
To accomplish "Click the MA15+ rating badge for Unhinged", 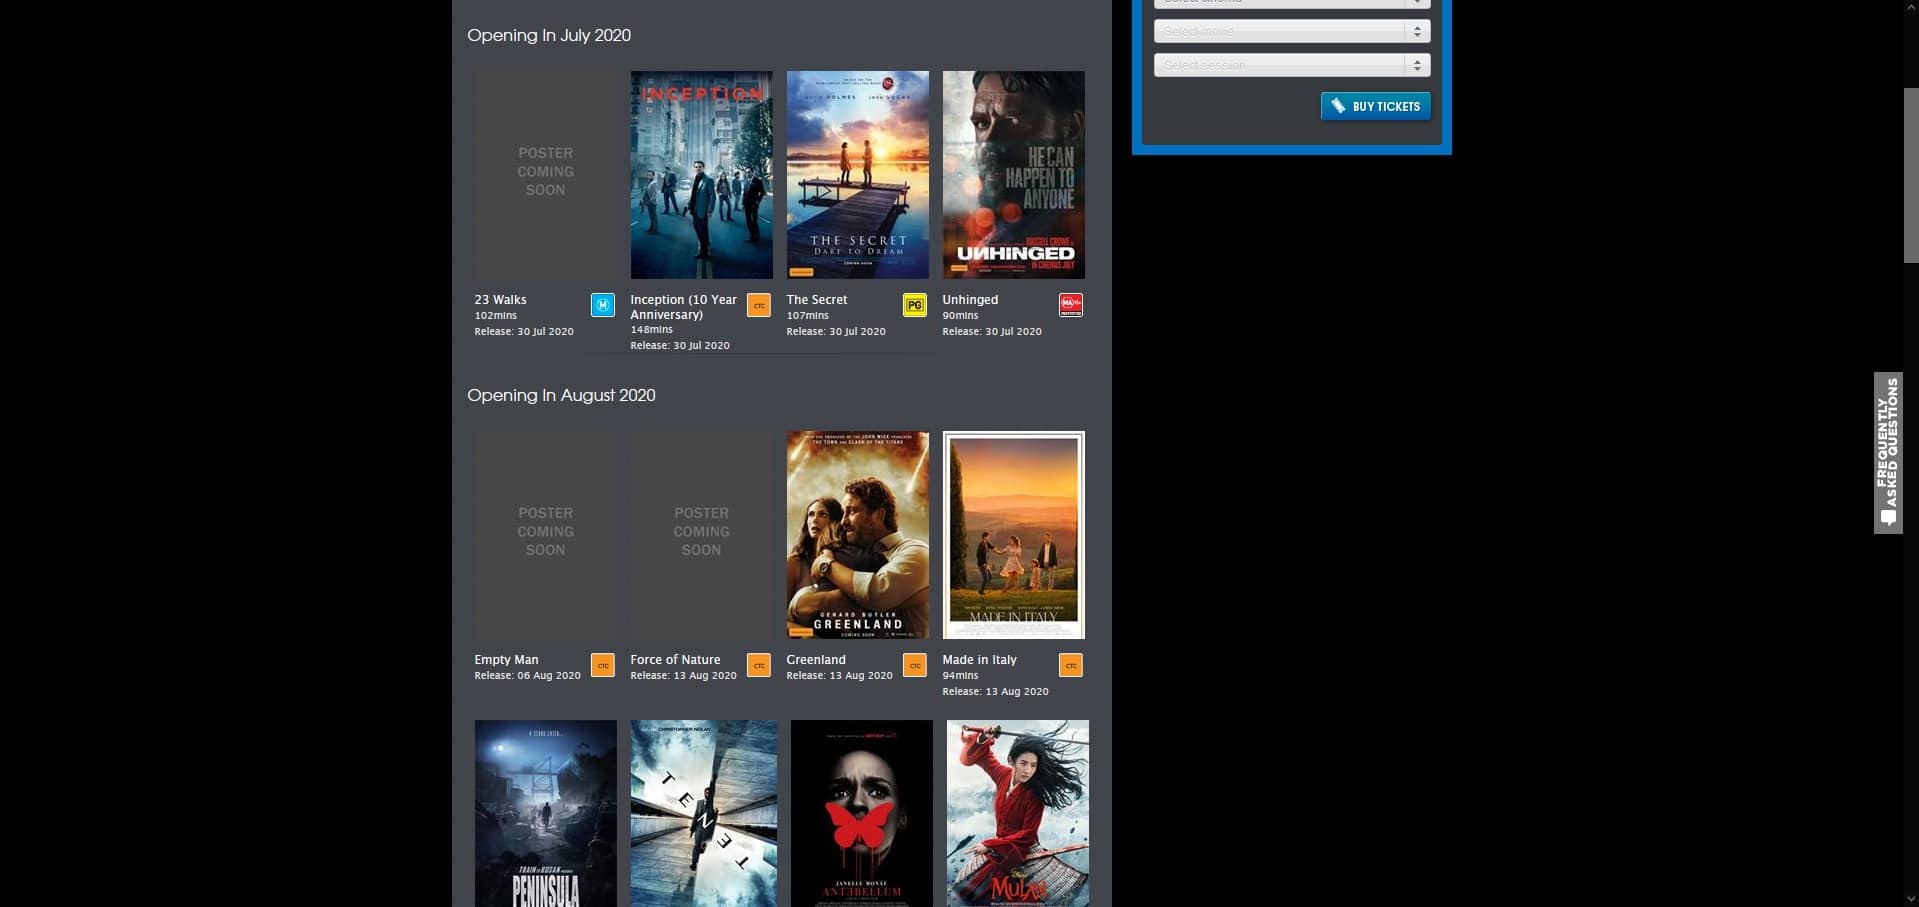I will (x=1070, y=305).
